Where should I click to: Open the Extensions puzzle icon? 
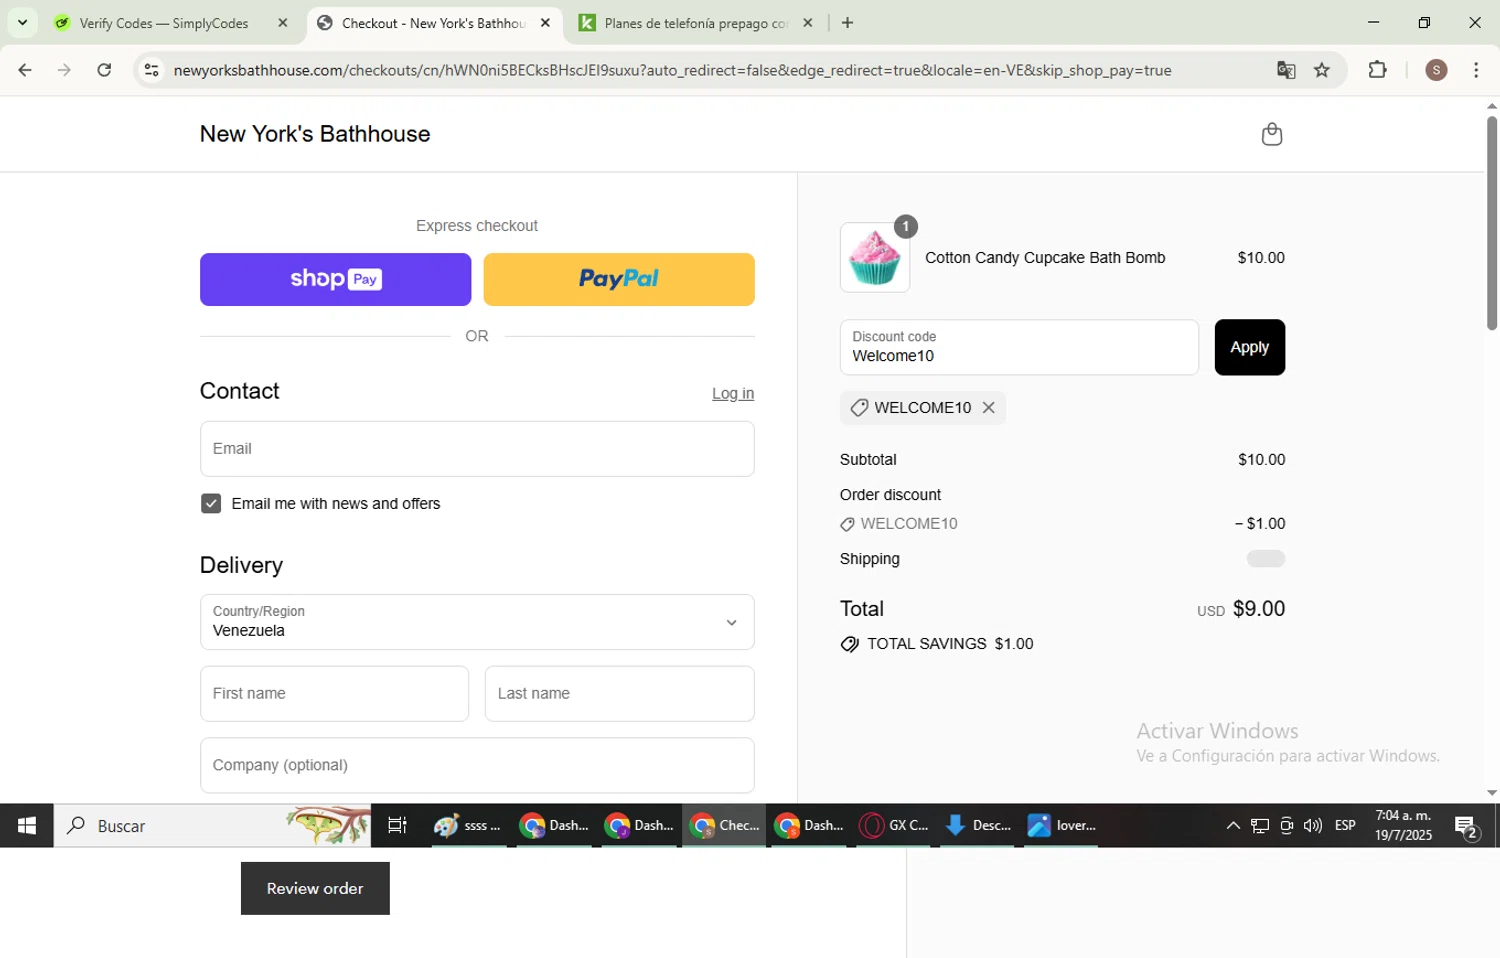point(1377,70)
